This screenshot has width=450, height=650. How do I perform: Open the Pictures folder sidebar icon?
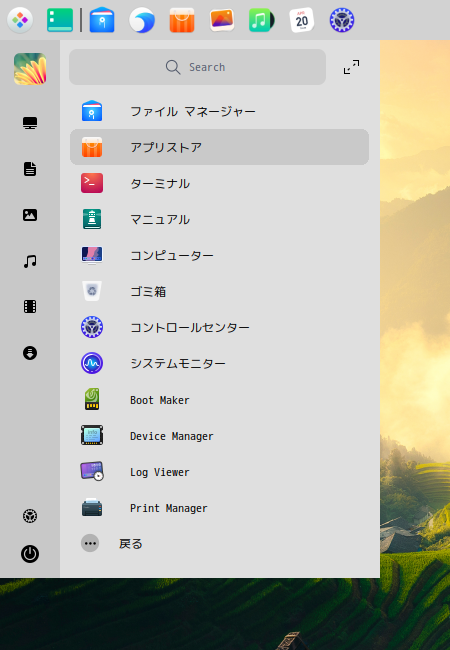(x=30, y=215)
